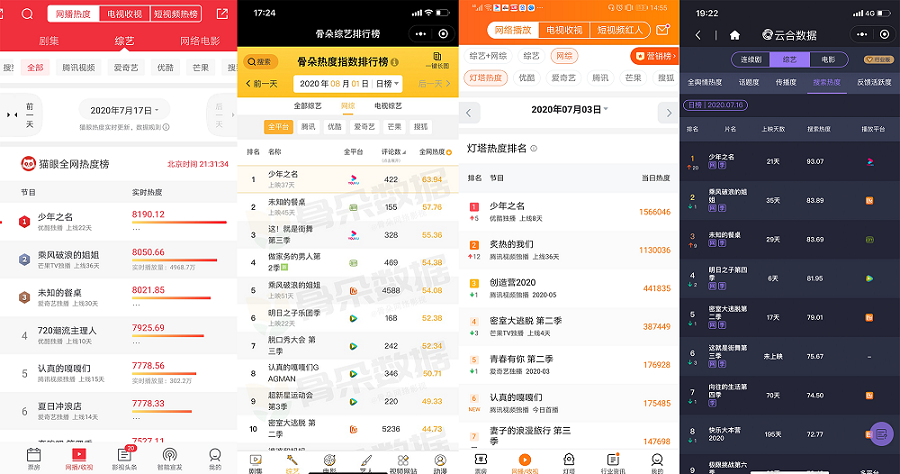Open the 日榜 dropdown in Guduo

[387, 84]
